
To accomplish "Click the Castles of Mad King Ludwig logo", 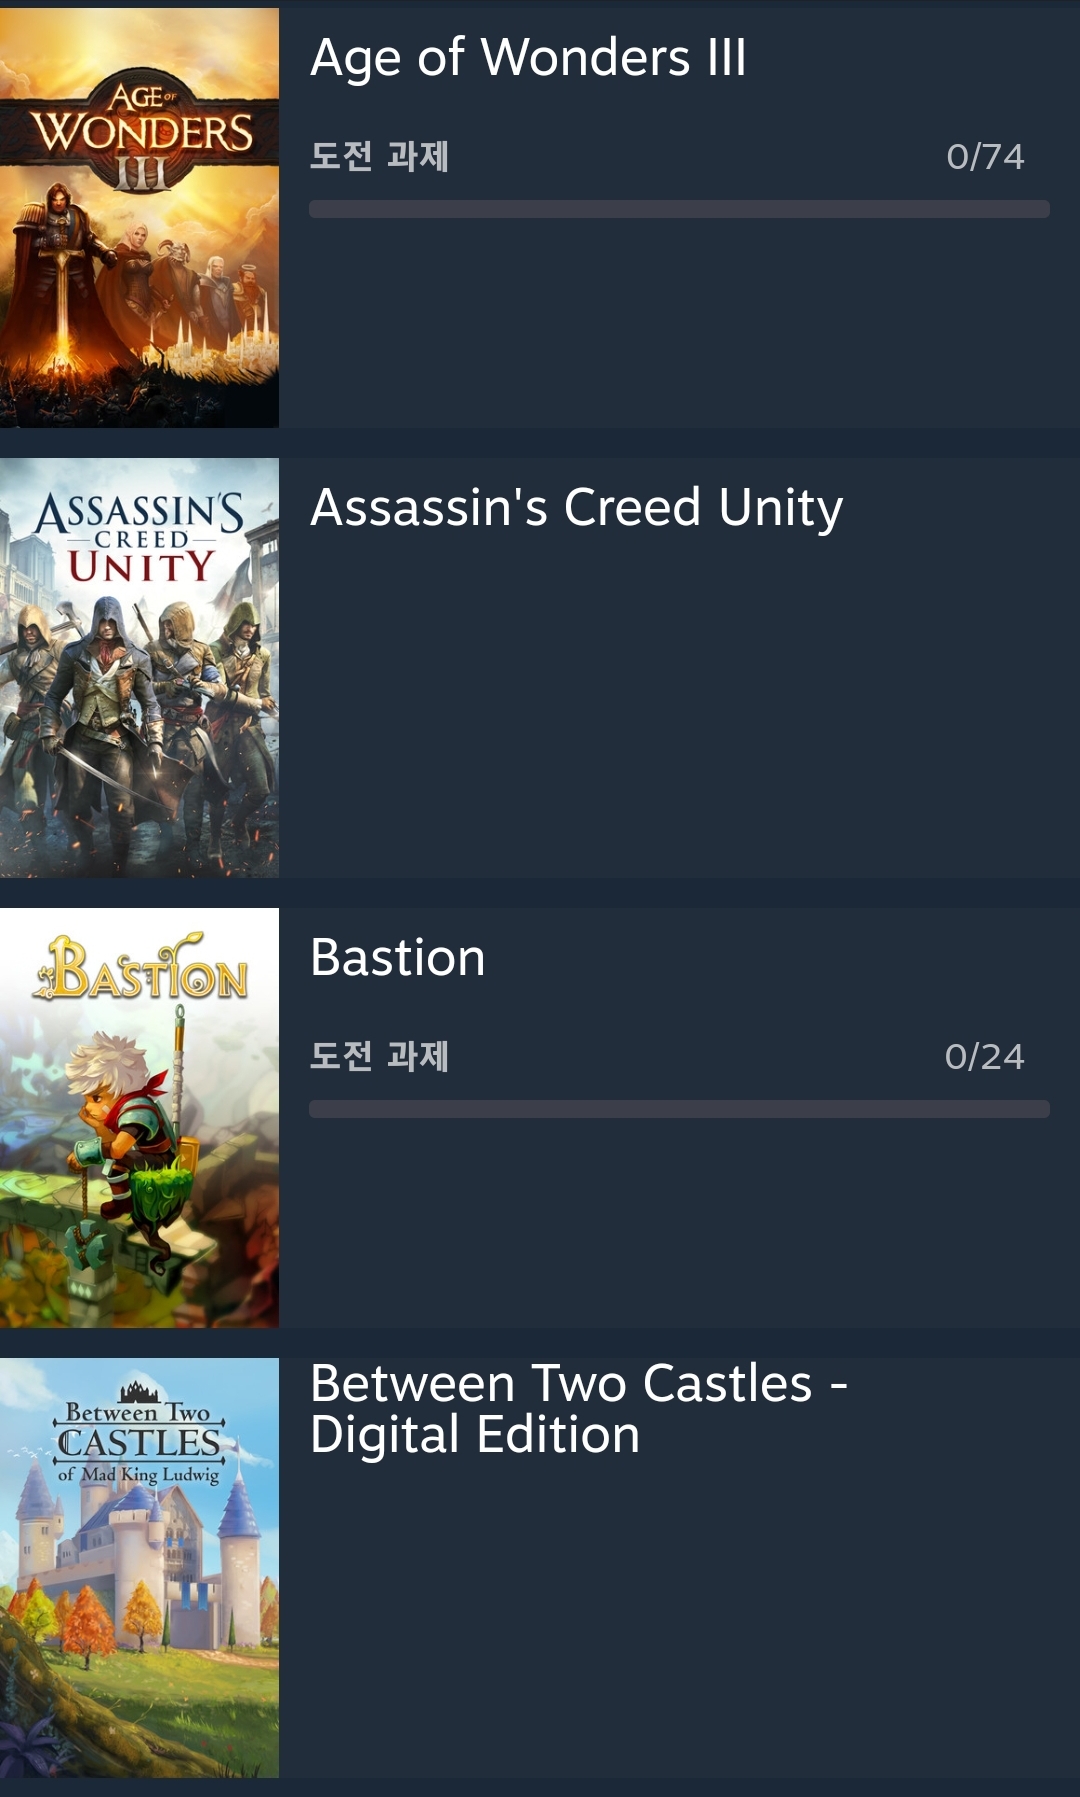I will pyautogui.click(x=139, y=1433).
